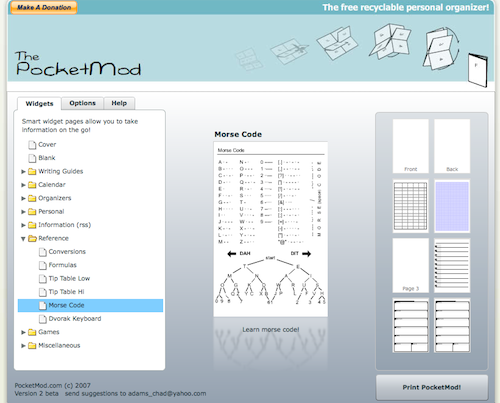Click the Games folder icon
The height and width of the screenshot is (403, 500).
click(32, 332)
